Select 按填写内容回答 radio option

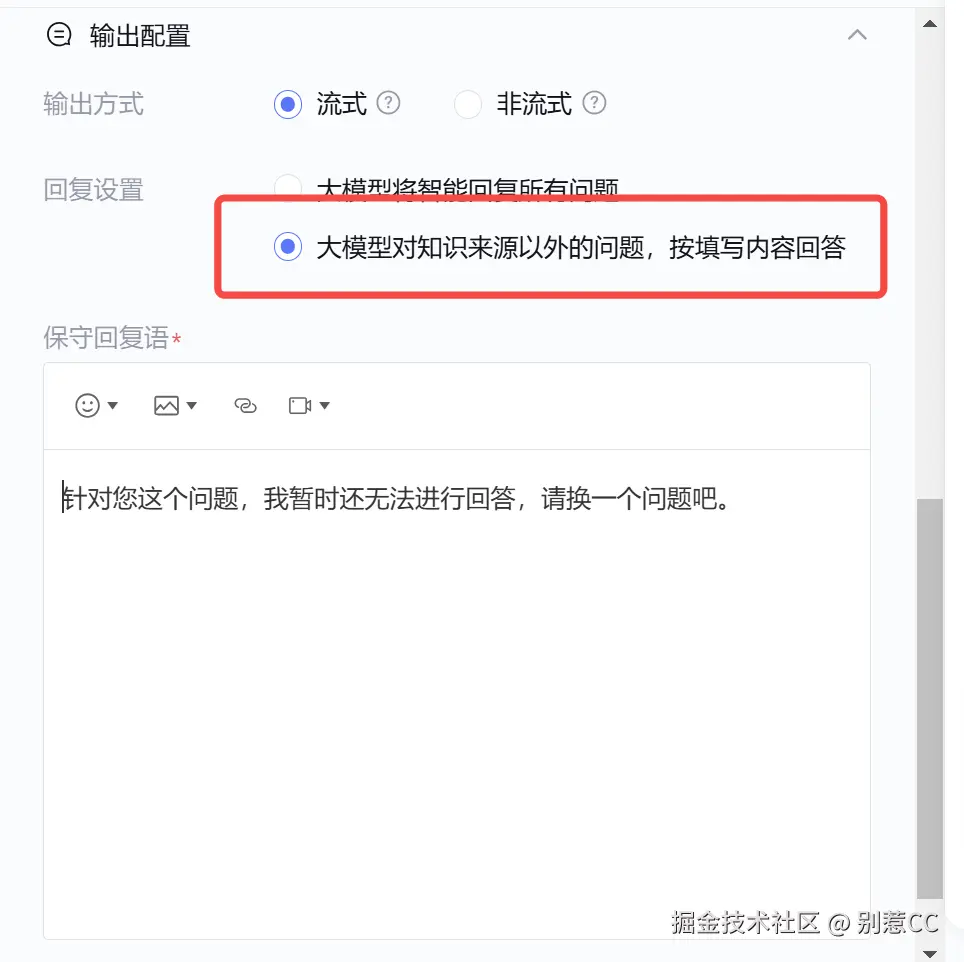(x=288, y=246)
